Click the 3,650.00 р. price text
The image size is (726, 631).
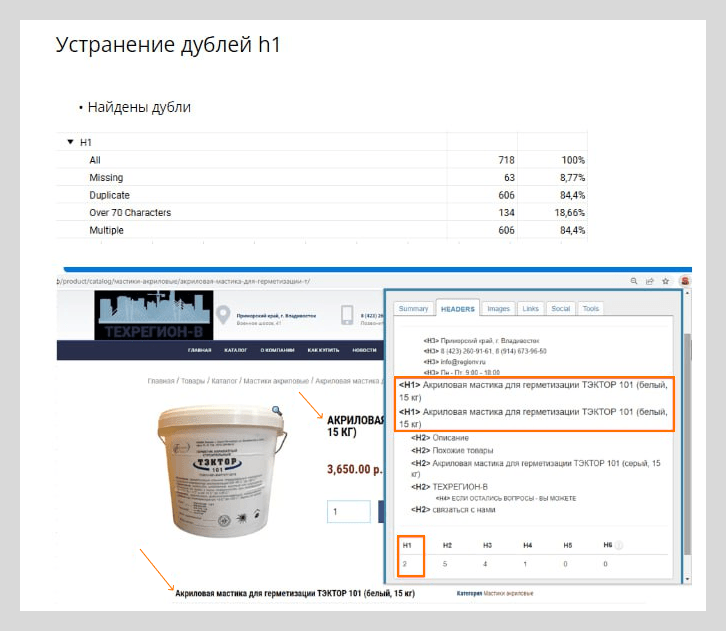pos(355,469)
